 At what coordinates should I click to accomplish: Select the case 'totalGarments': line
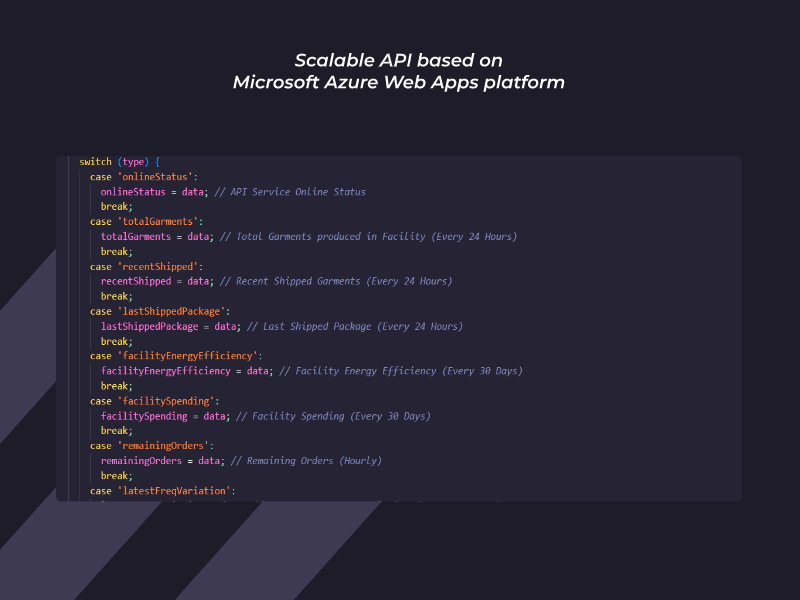(146, 221)
